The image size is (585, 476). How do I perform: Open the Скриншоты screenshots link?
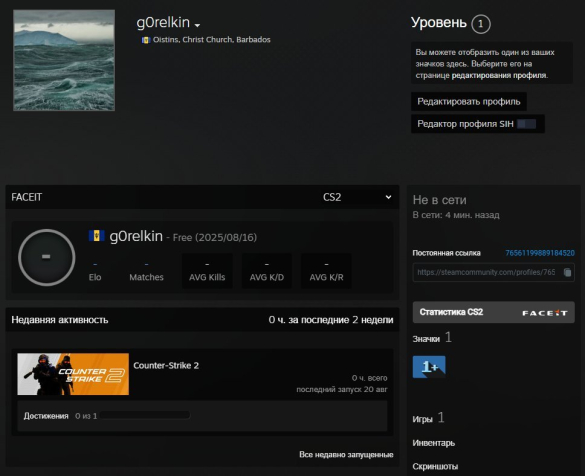[435, 467]
